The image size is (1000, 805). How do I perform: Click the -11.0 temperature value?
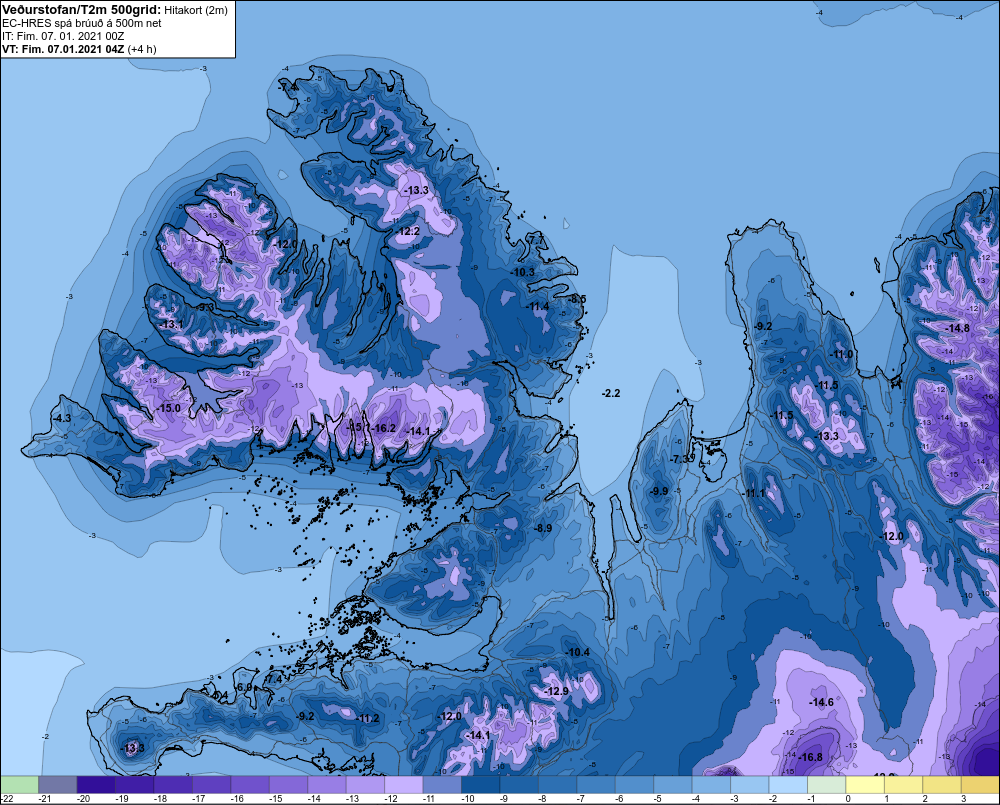click(841, 355)
